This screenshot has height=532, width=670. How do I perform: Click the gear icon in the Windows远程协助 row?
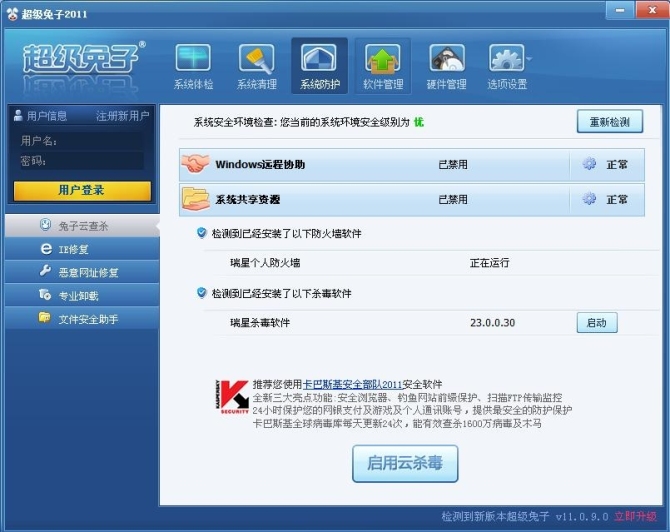pyautogui.click(x=589, y=164)
